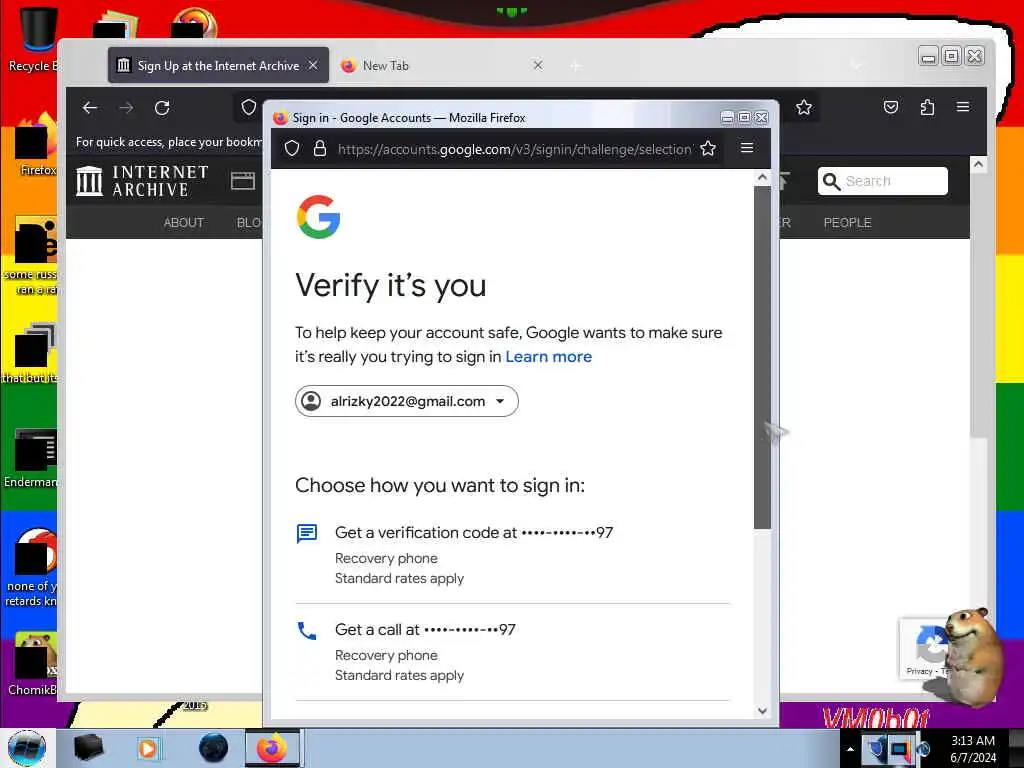Open the Pocket icon in Firefox toolbar
The image size is (1024, 768).
[x=891, y=107]
